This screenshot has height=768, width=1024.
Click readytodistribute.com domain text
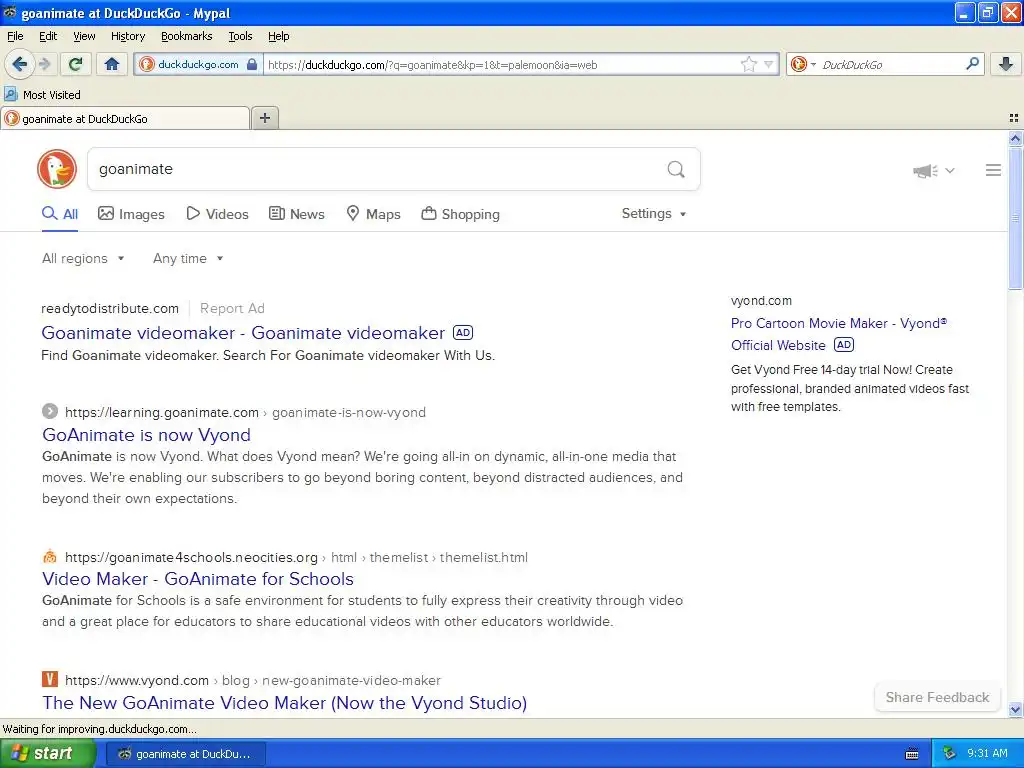[110, 308]
